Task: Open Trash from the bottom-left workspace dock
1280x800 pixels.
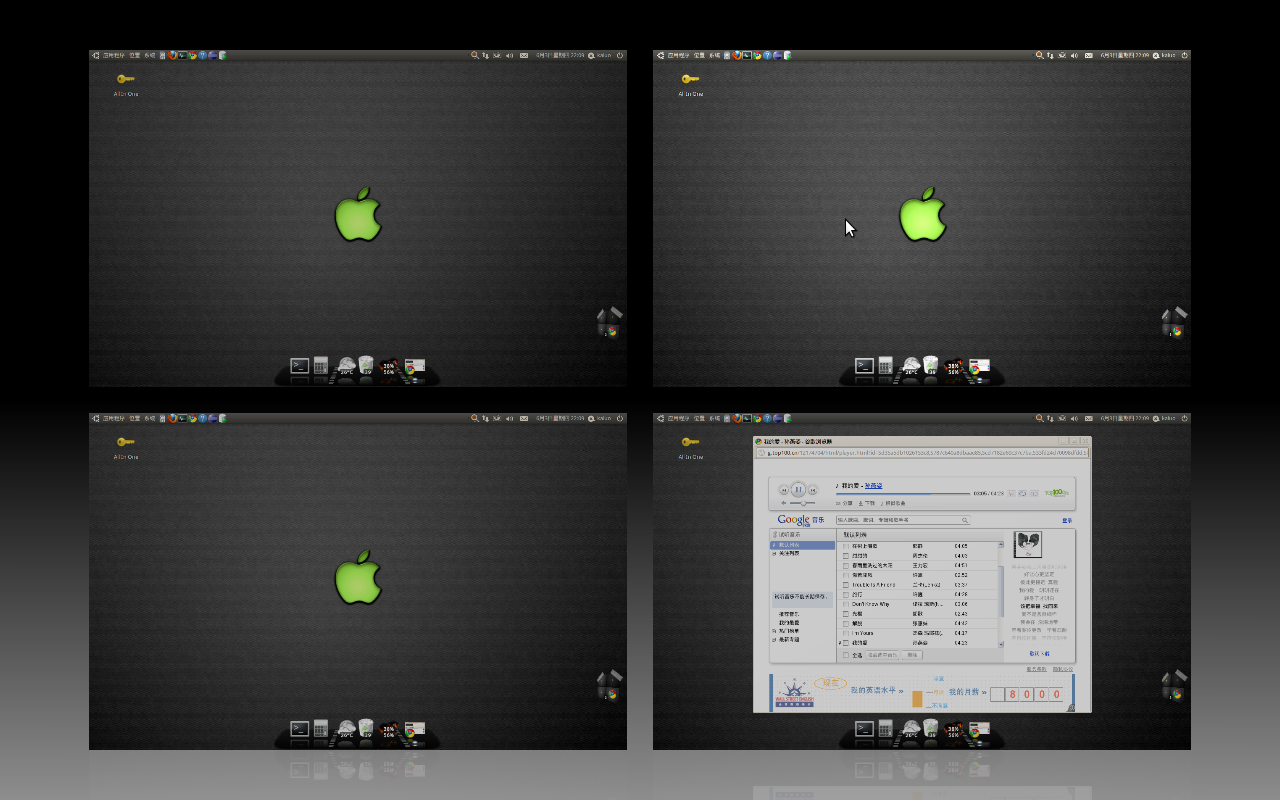Action: click(x=366, y=728)
